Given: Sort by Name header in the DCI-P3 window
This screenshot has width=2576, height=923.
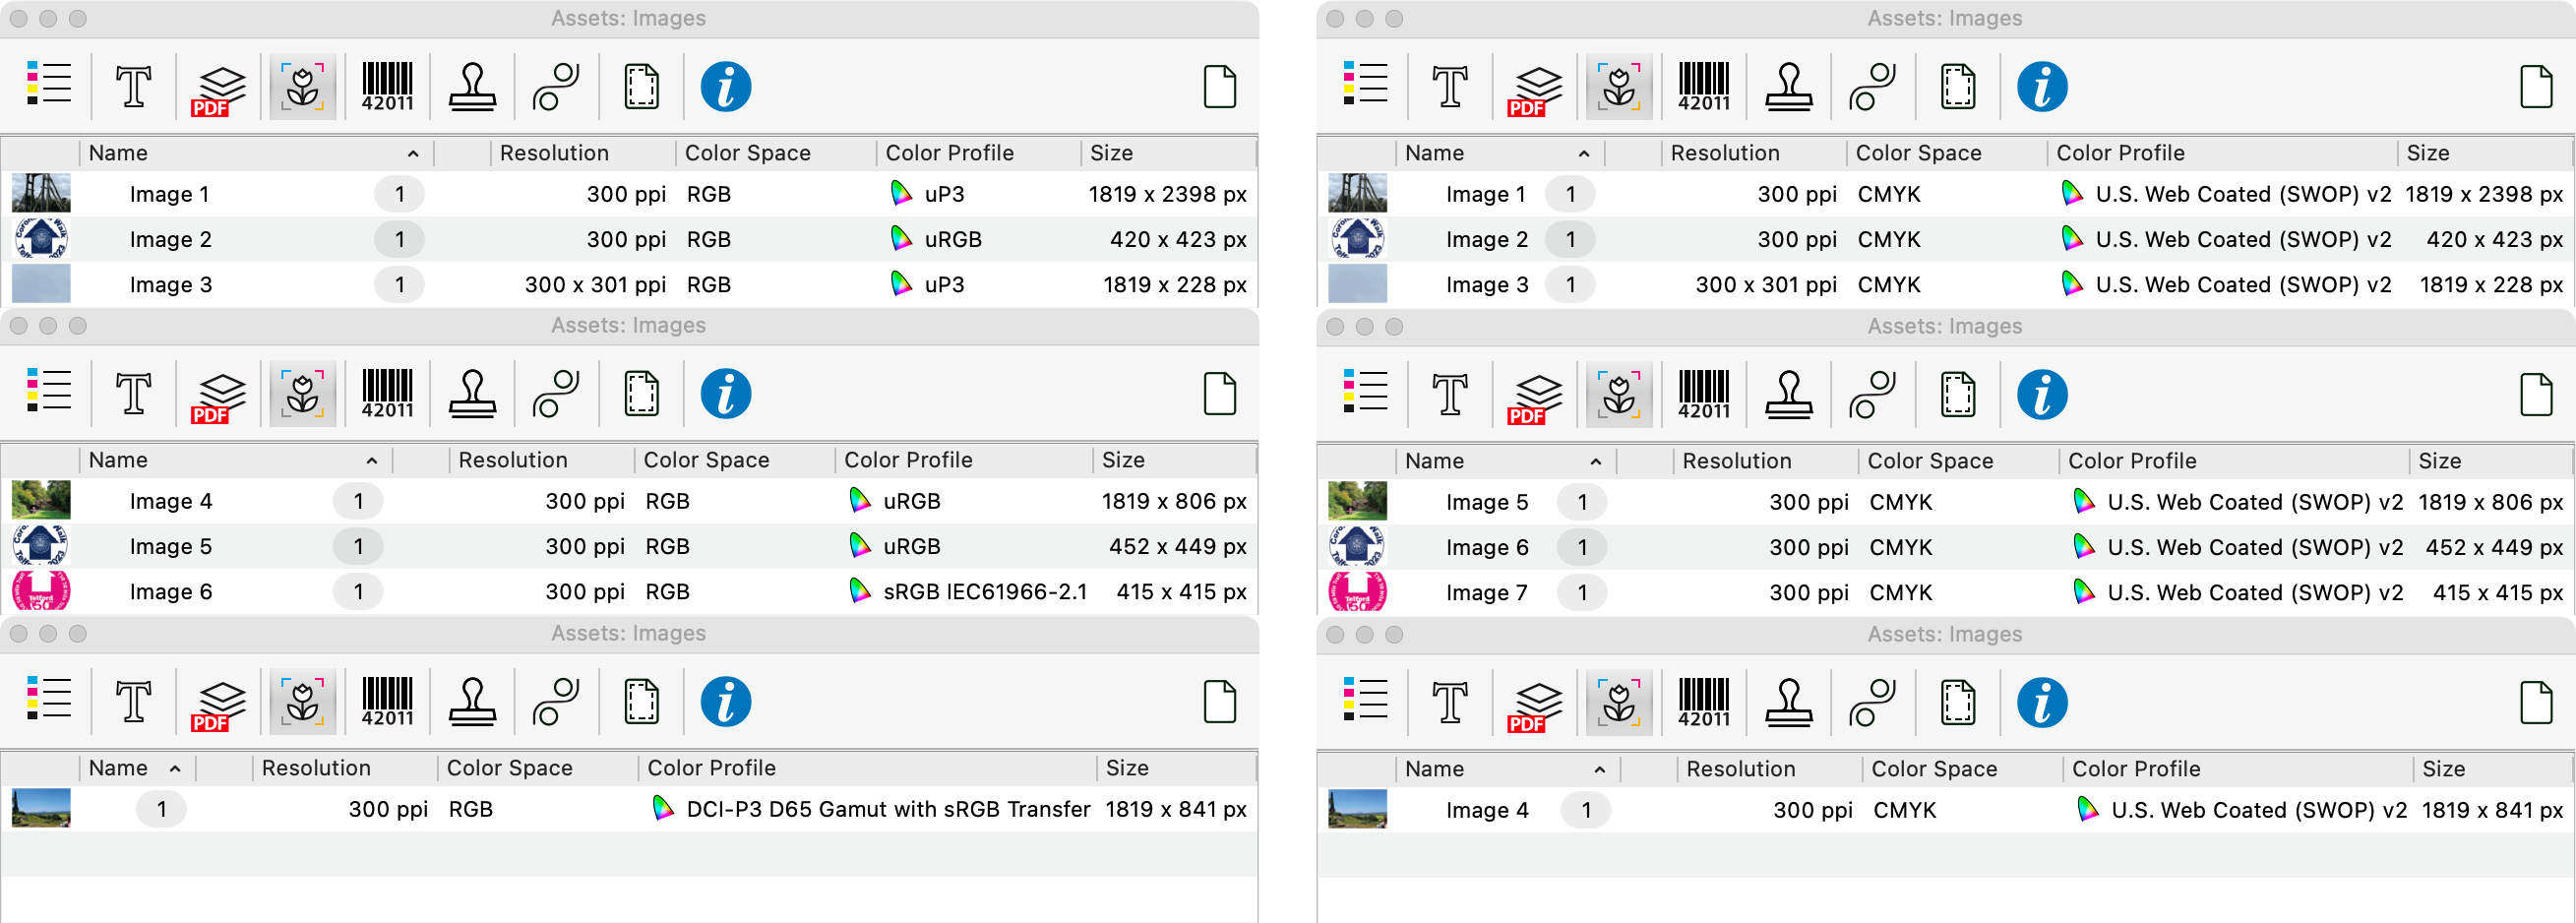Looking at the screenshot, I should 138,768.
